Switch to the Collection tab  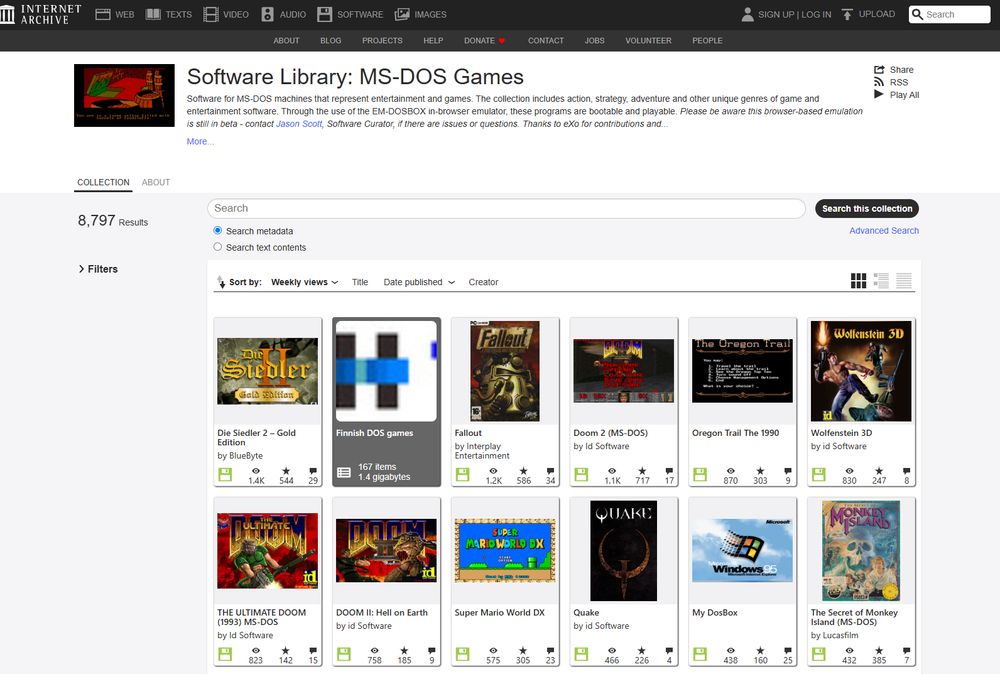point(103,182)
